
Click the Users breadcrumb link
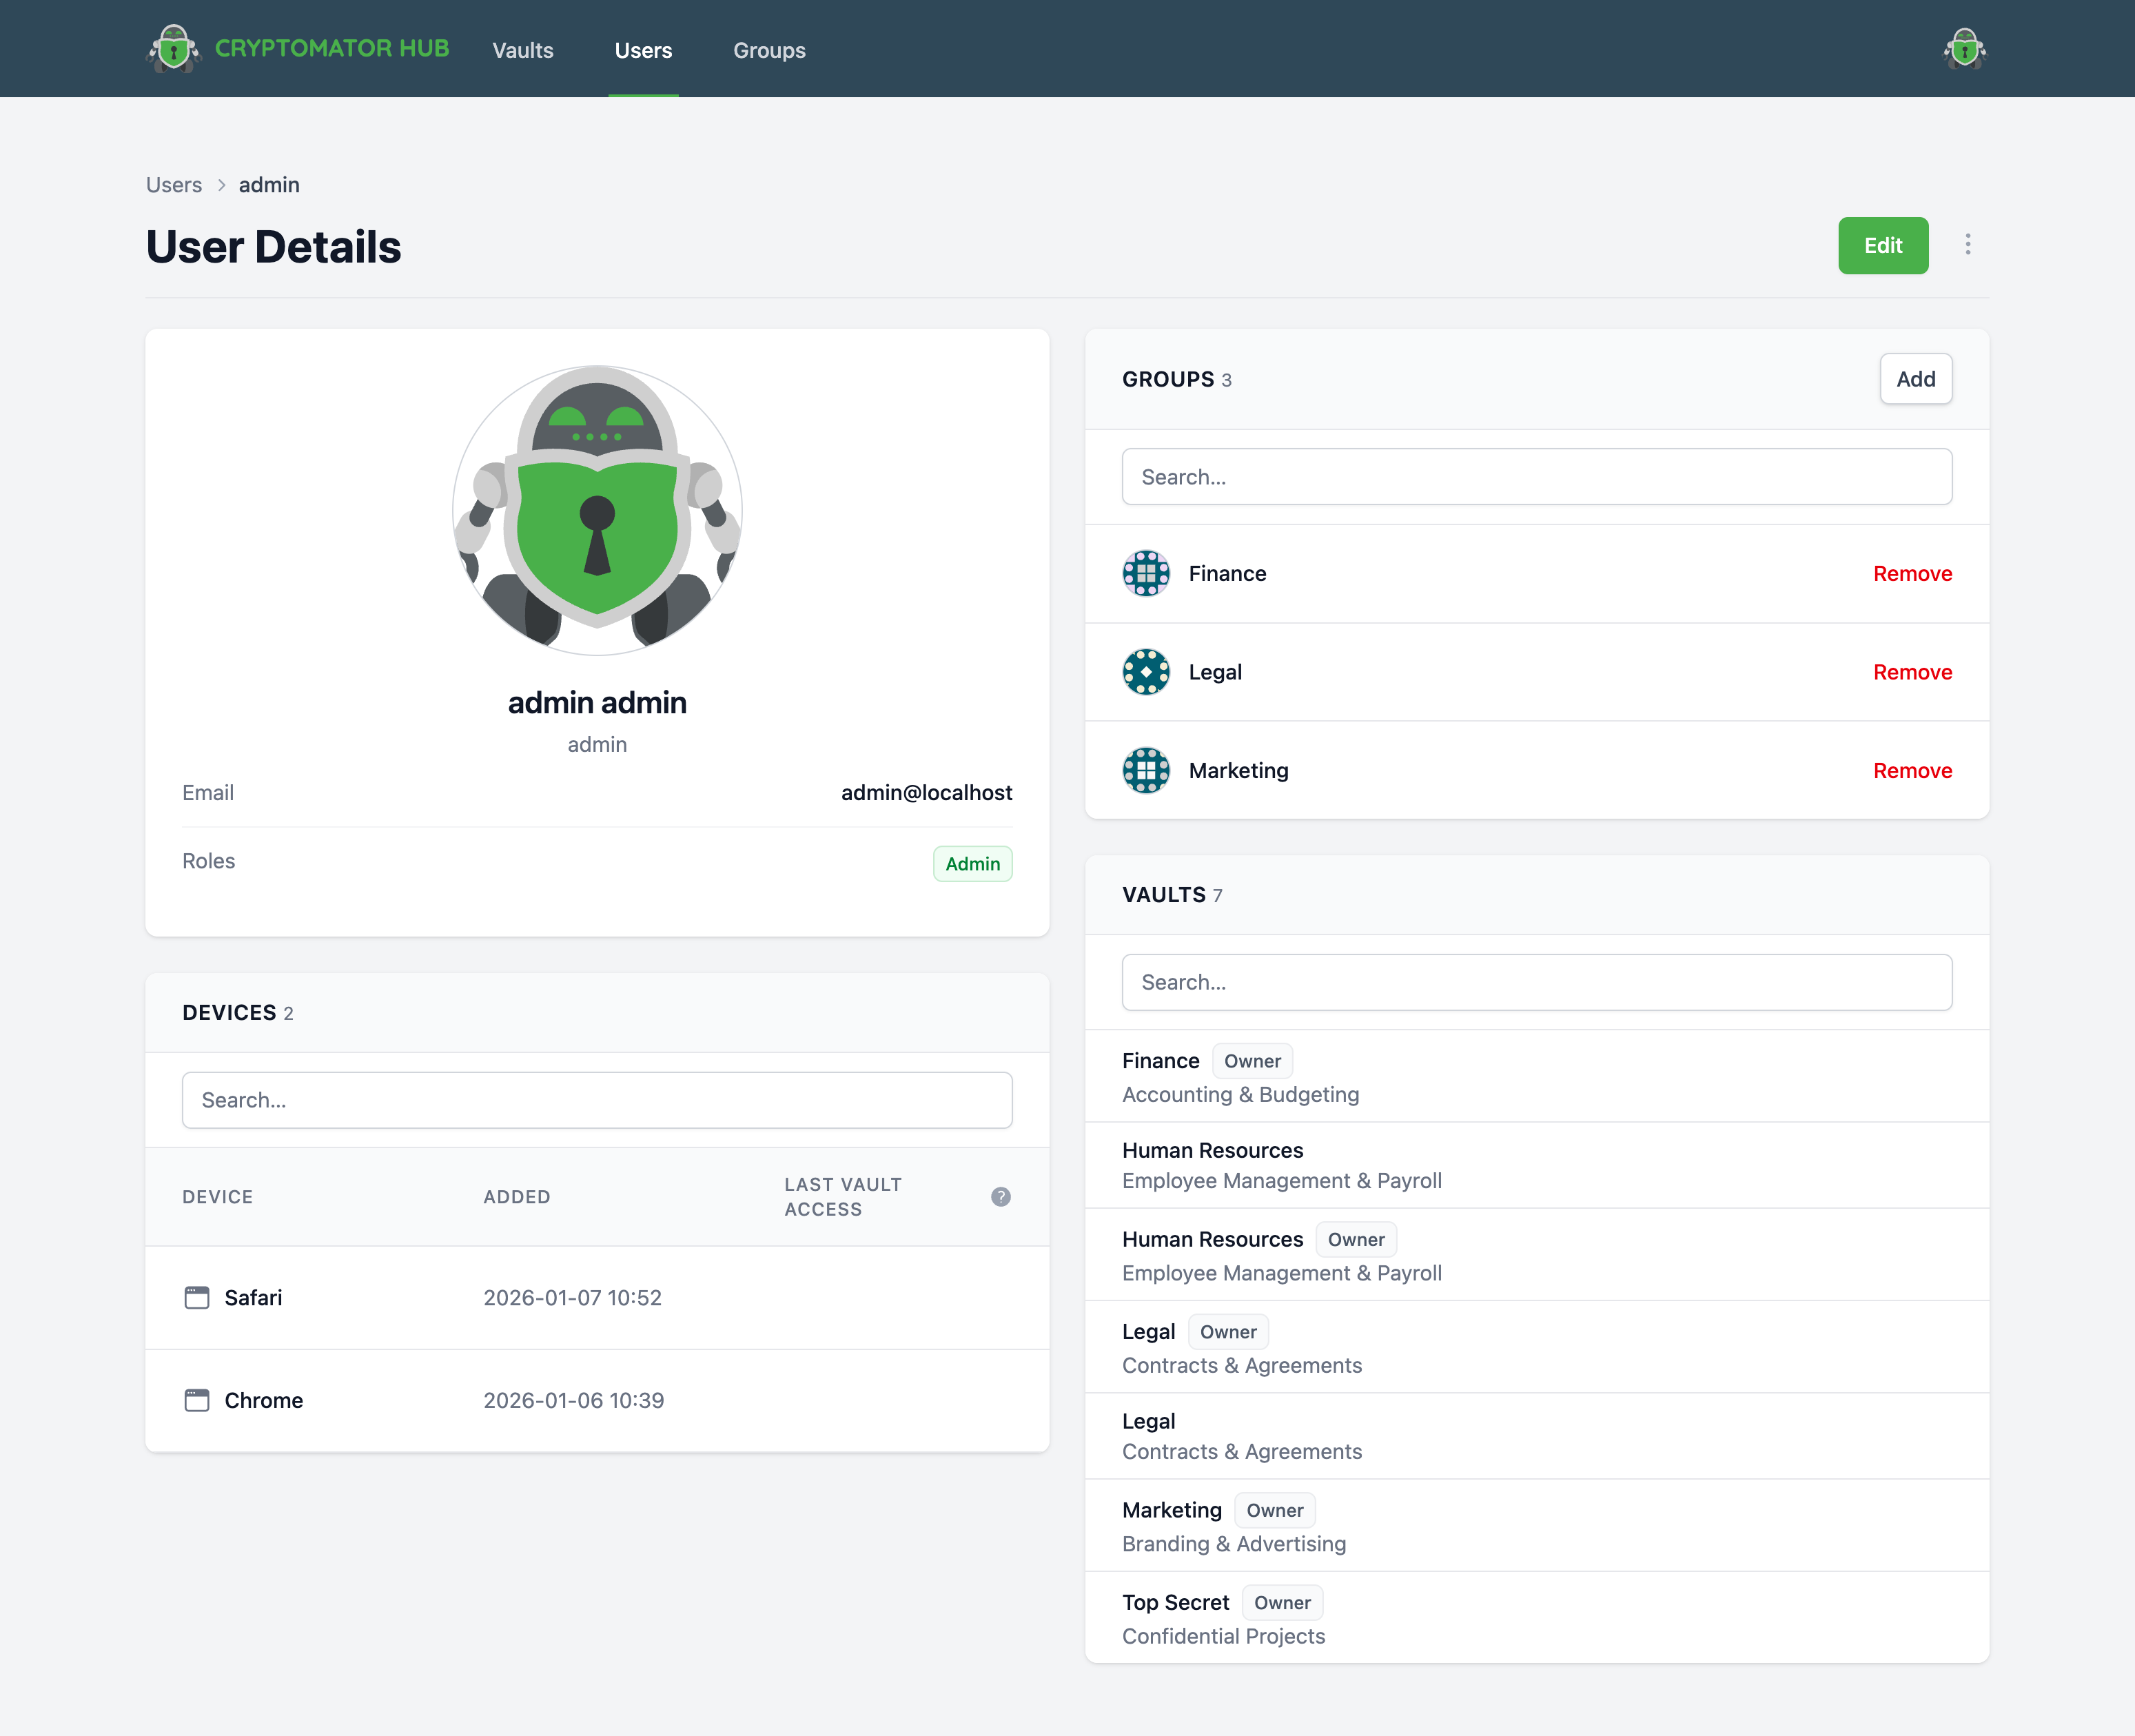(174, 185)
